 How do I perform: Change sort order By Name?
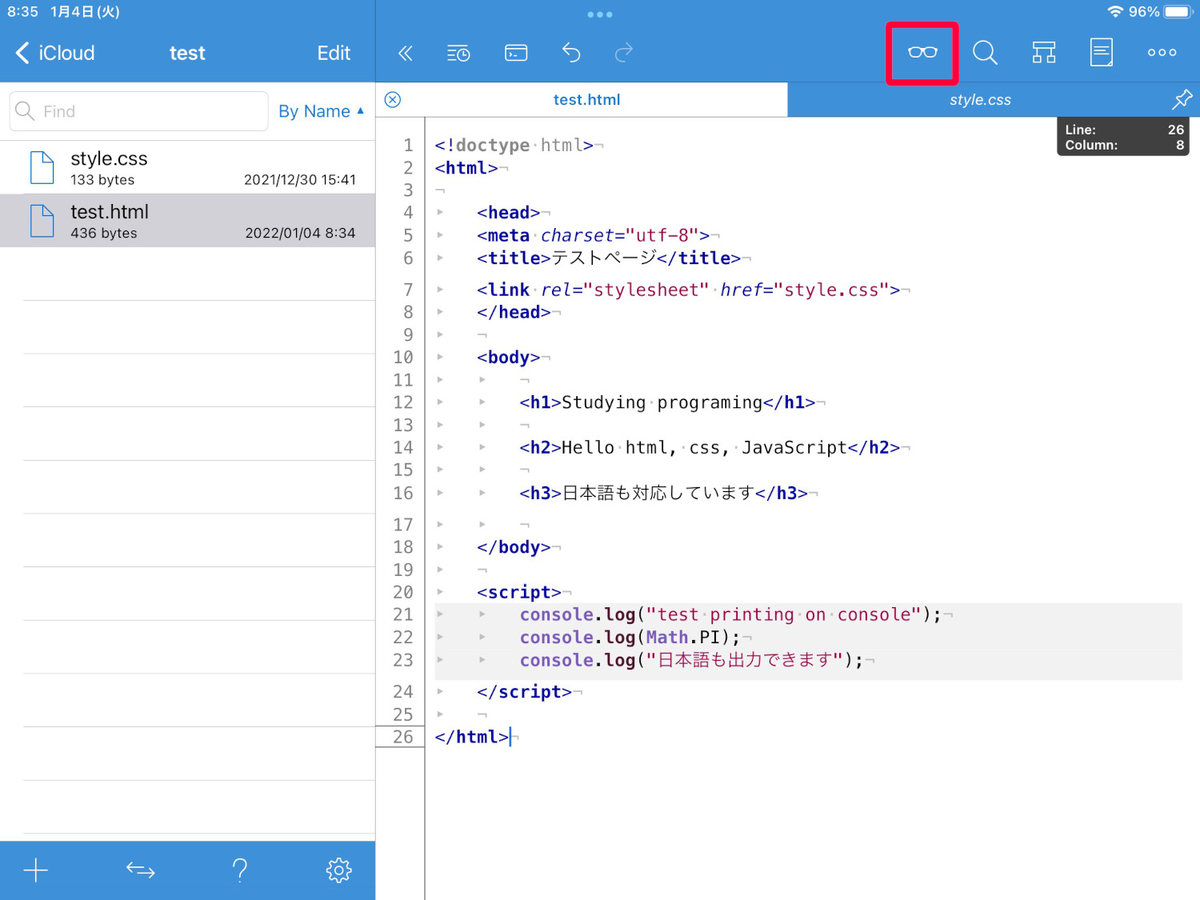tap(321, 111)
